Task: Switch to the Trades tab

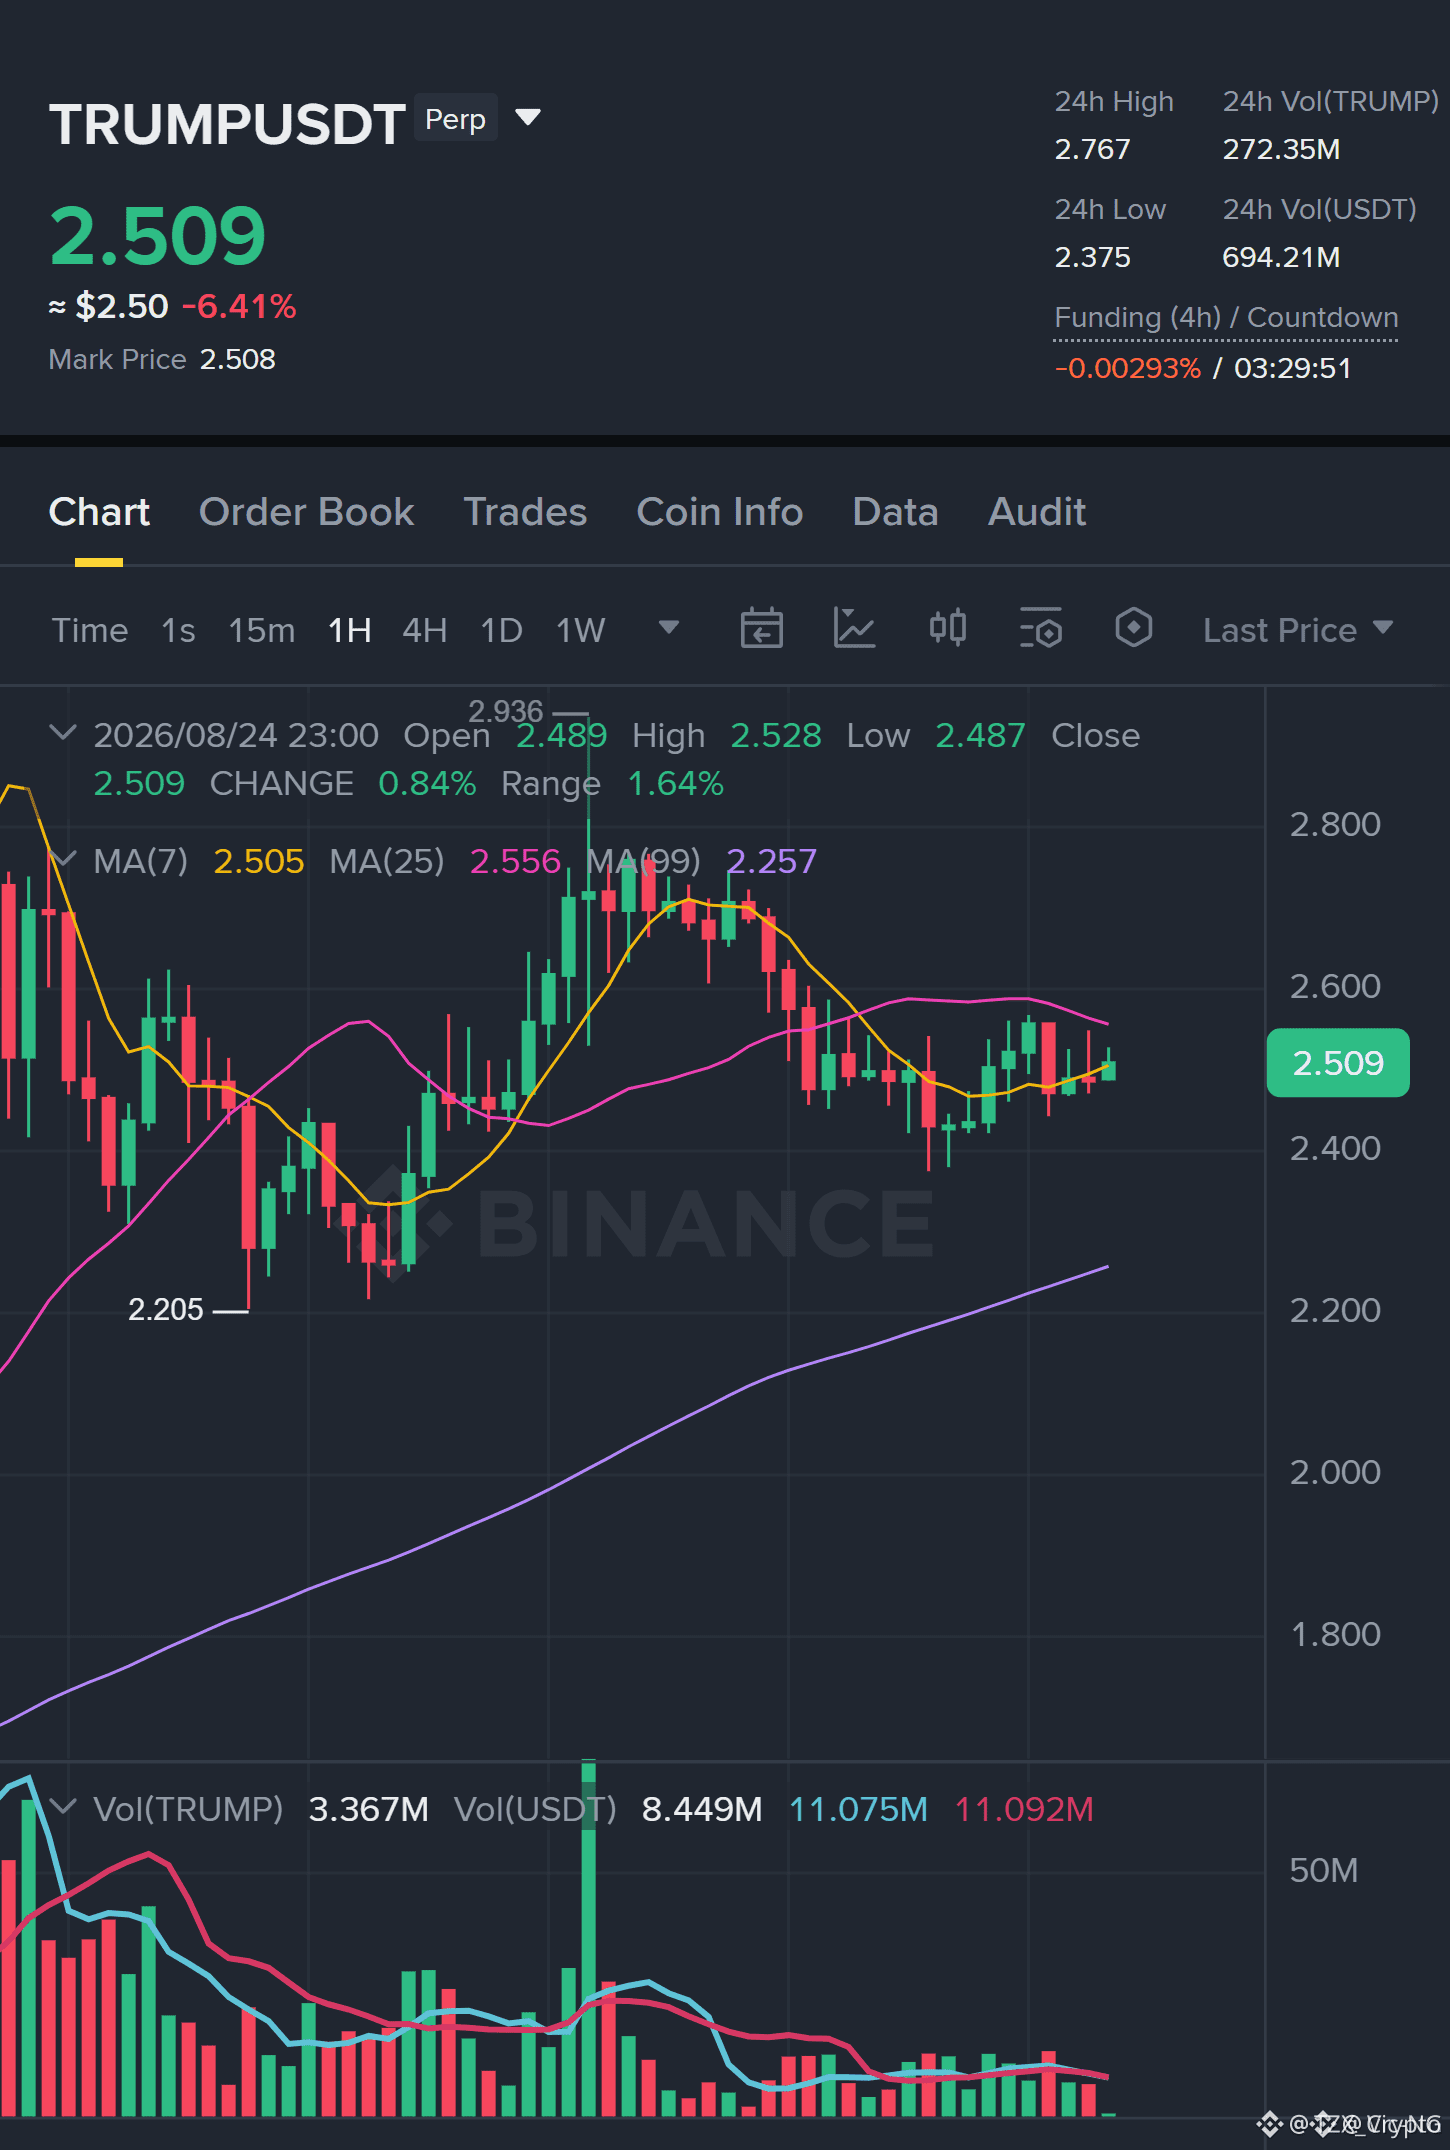Action: [525, 512]
